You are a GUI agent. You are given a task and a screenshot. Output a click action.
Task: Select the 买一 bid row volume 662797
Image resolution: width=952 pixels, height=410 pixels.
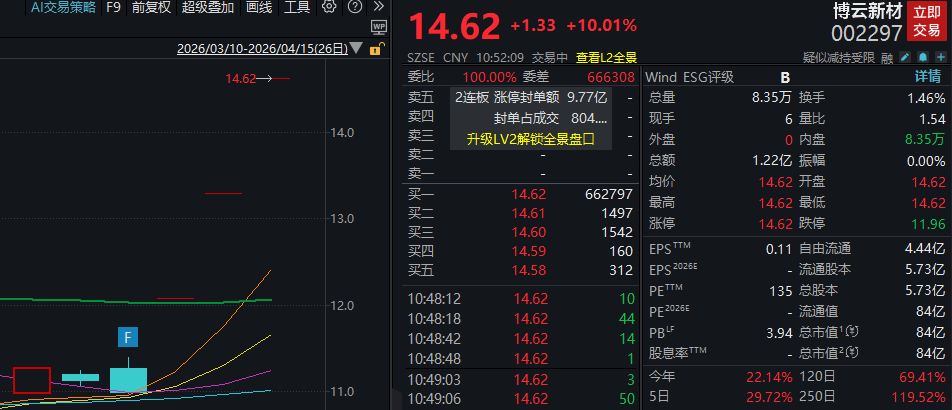[609, 194]
